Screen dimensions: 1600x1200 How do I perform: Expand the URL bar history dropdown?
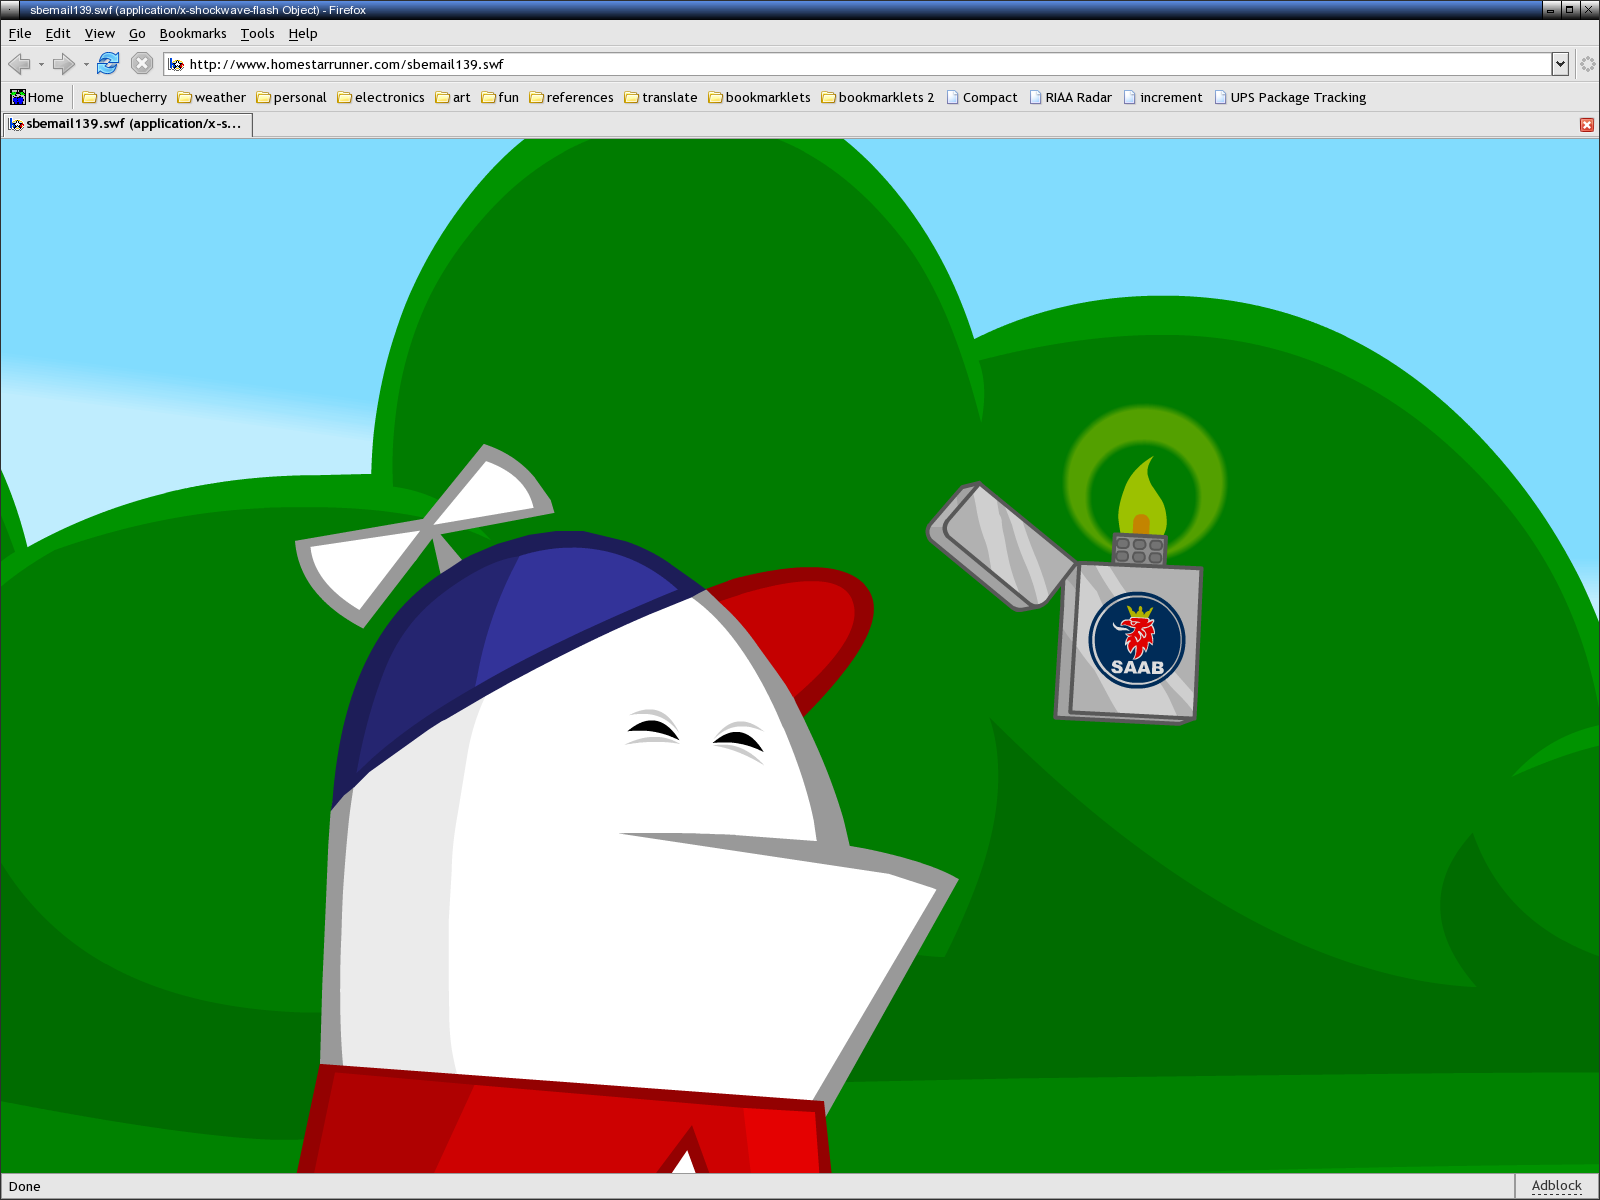(1559, 64)
